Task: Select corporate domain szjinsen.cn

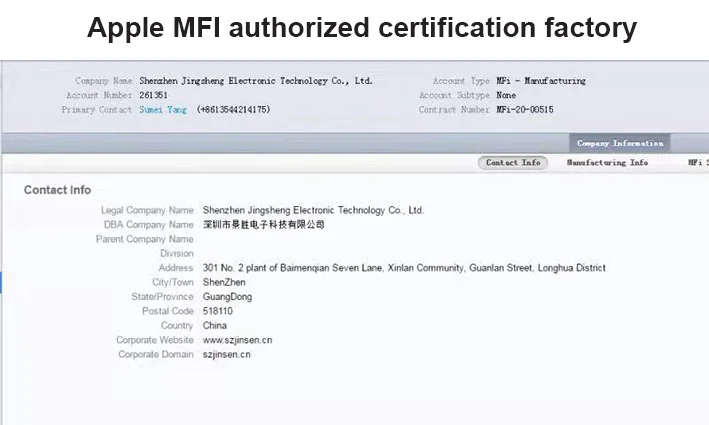Action: click(227, 354)
